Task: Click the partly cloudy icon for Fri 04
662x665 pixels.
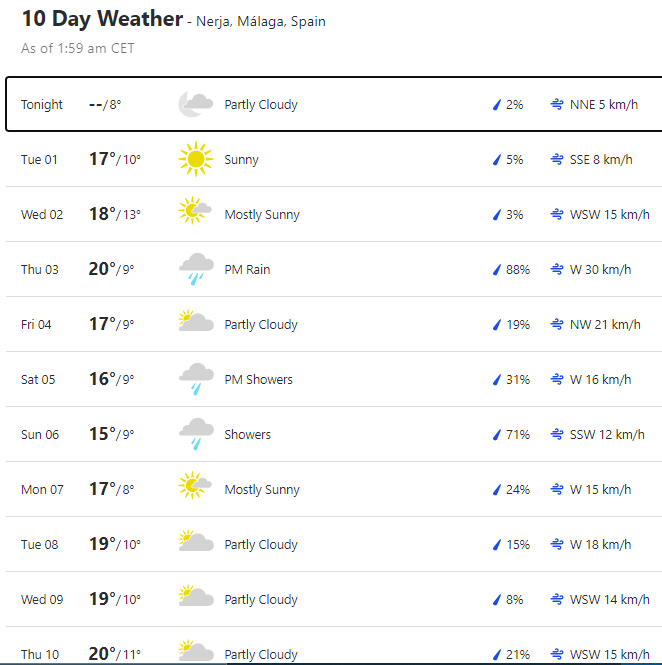Action: tap(195, 324)
